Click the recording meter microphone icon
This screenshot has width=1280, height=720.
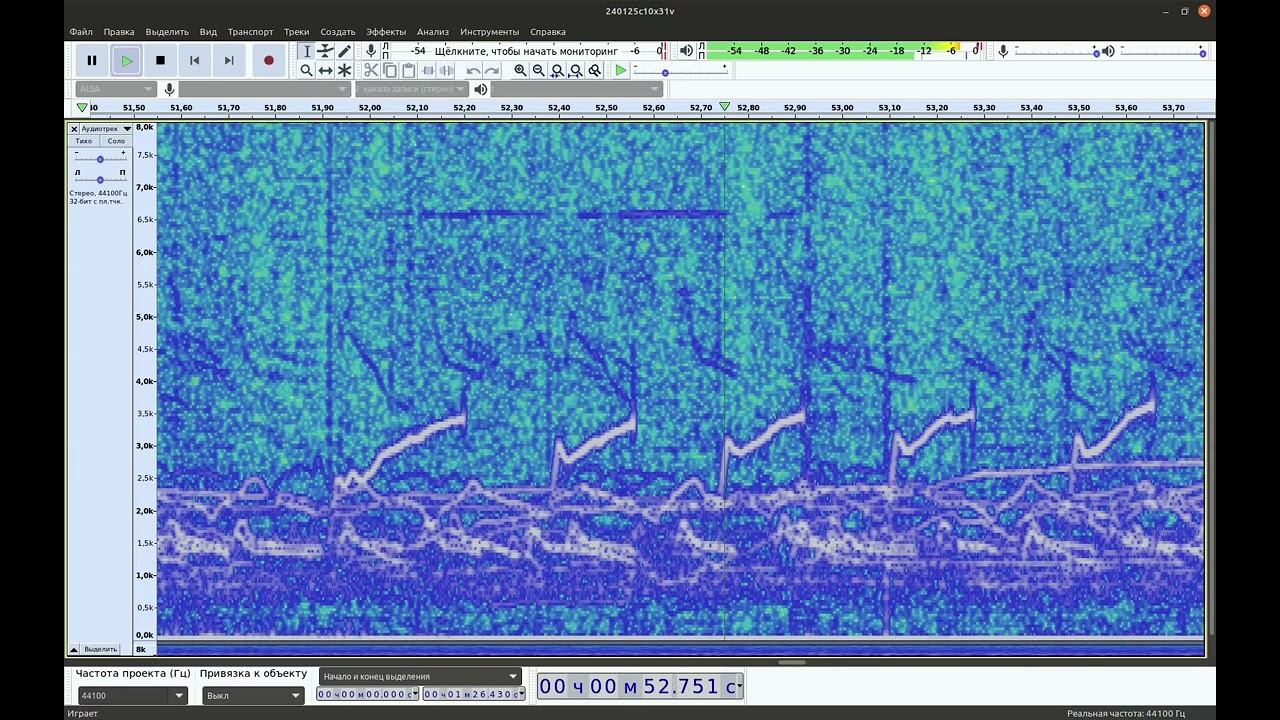click(x=371, y=50)
